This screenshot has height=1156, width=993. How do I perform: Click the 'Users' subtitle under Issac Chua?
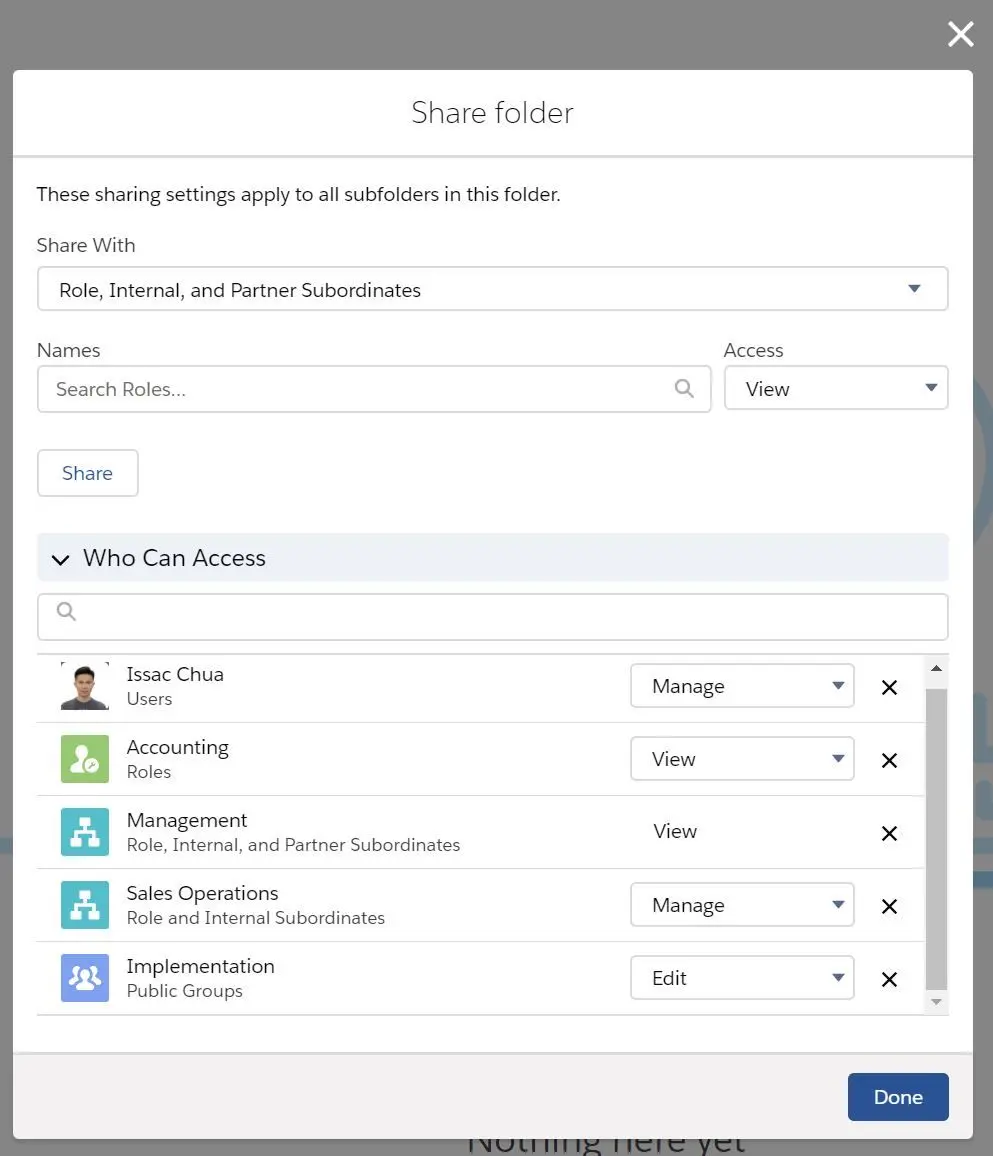pos(149,699)
